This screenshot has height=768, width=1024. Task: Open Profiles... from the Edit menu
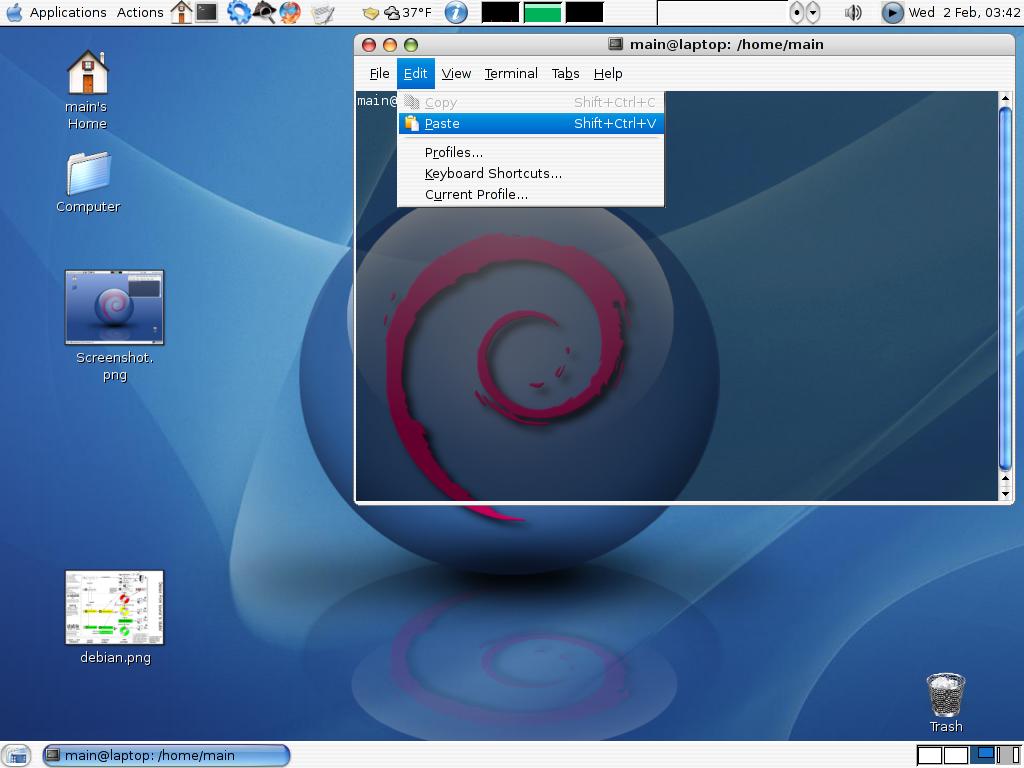531,152
